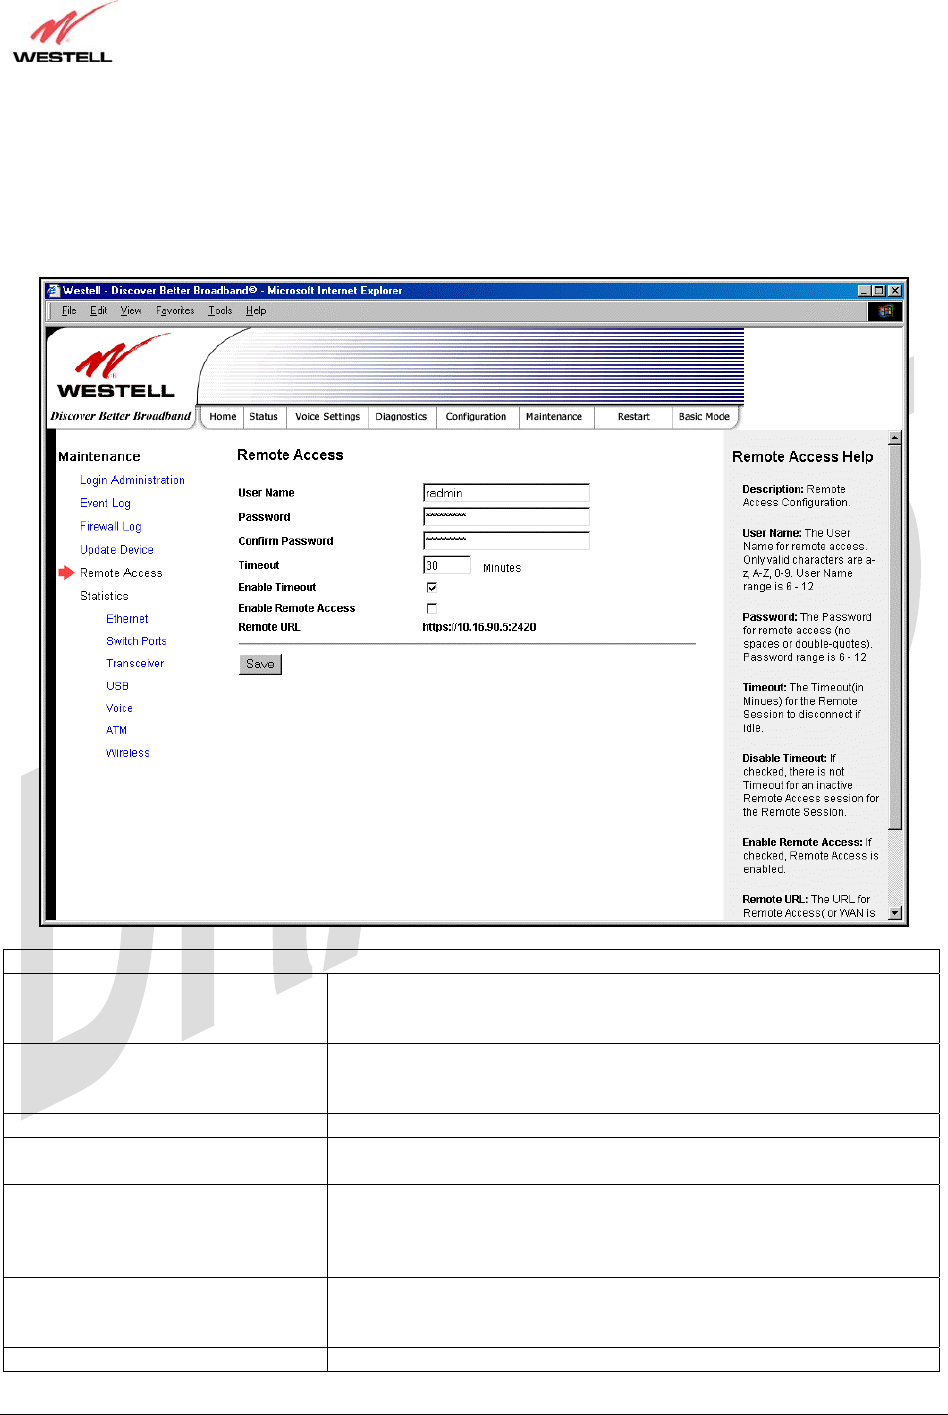
Task: Open the Tools menu
Action: pos(220,311)
